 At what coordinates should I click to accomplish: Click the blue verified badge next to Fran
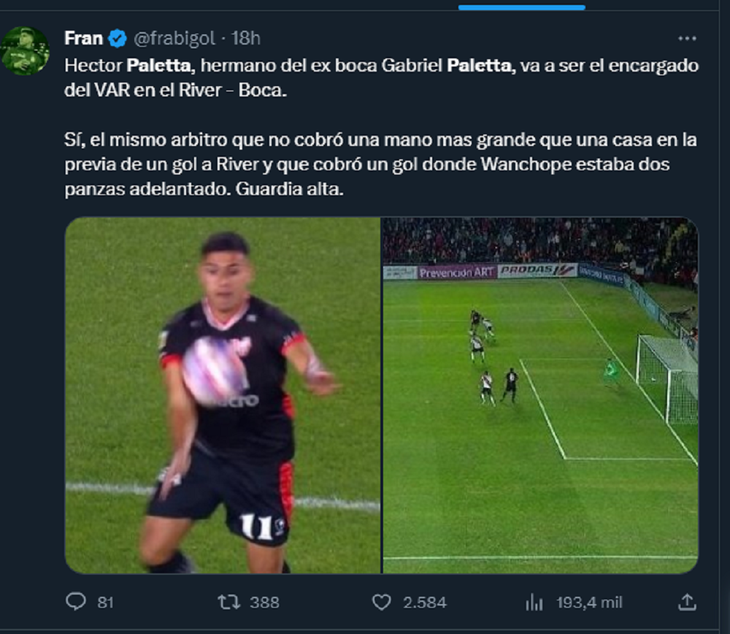coord(118,38)
